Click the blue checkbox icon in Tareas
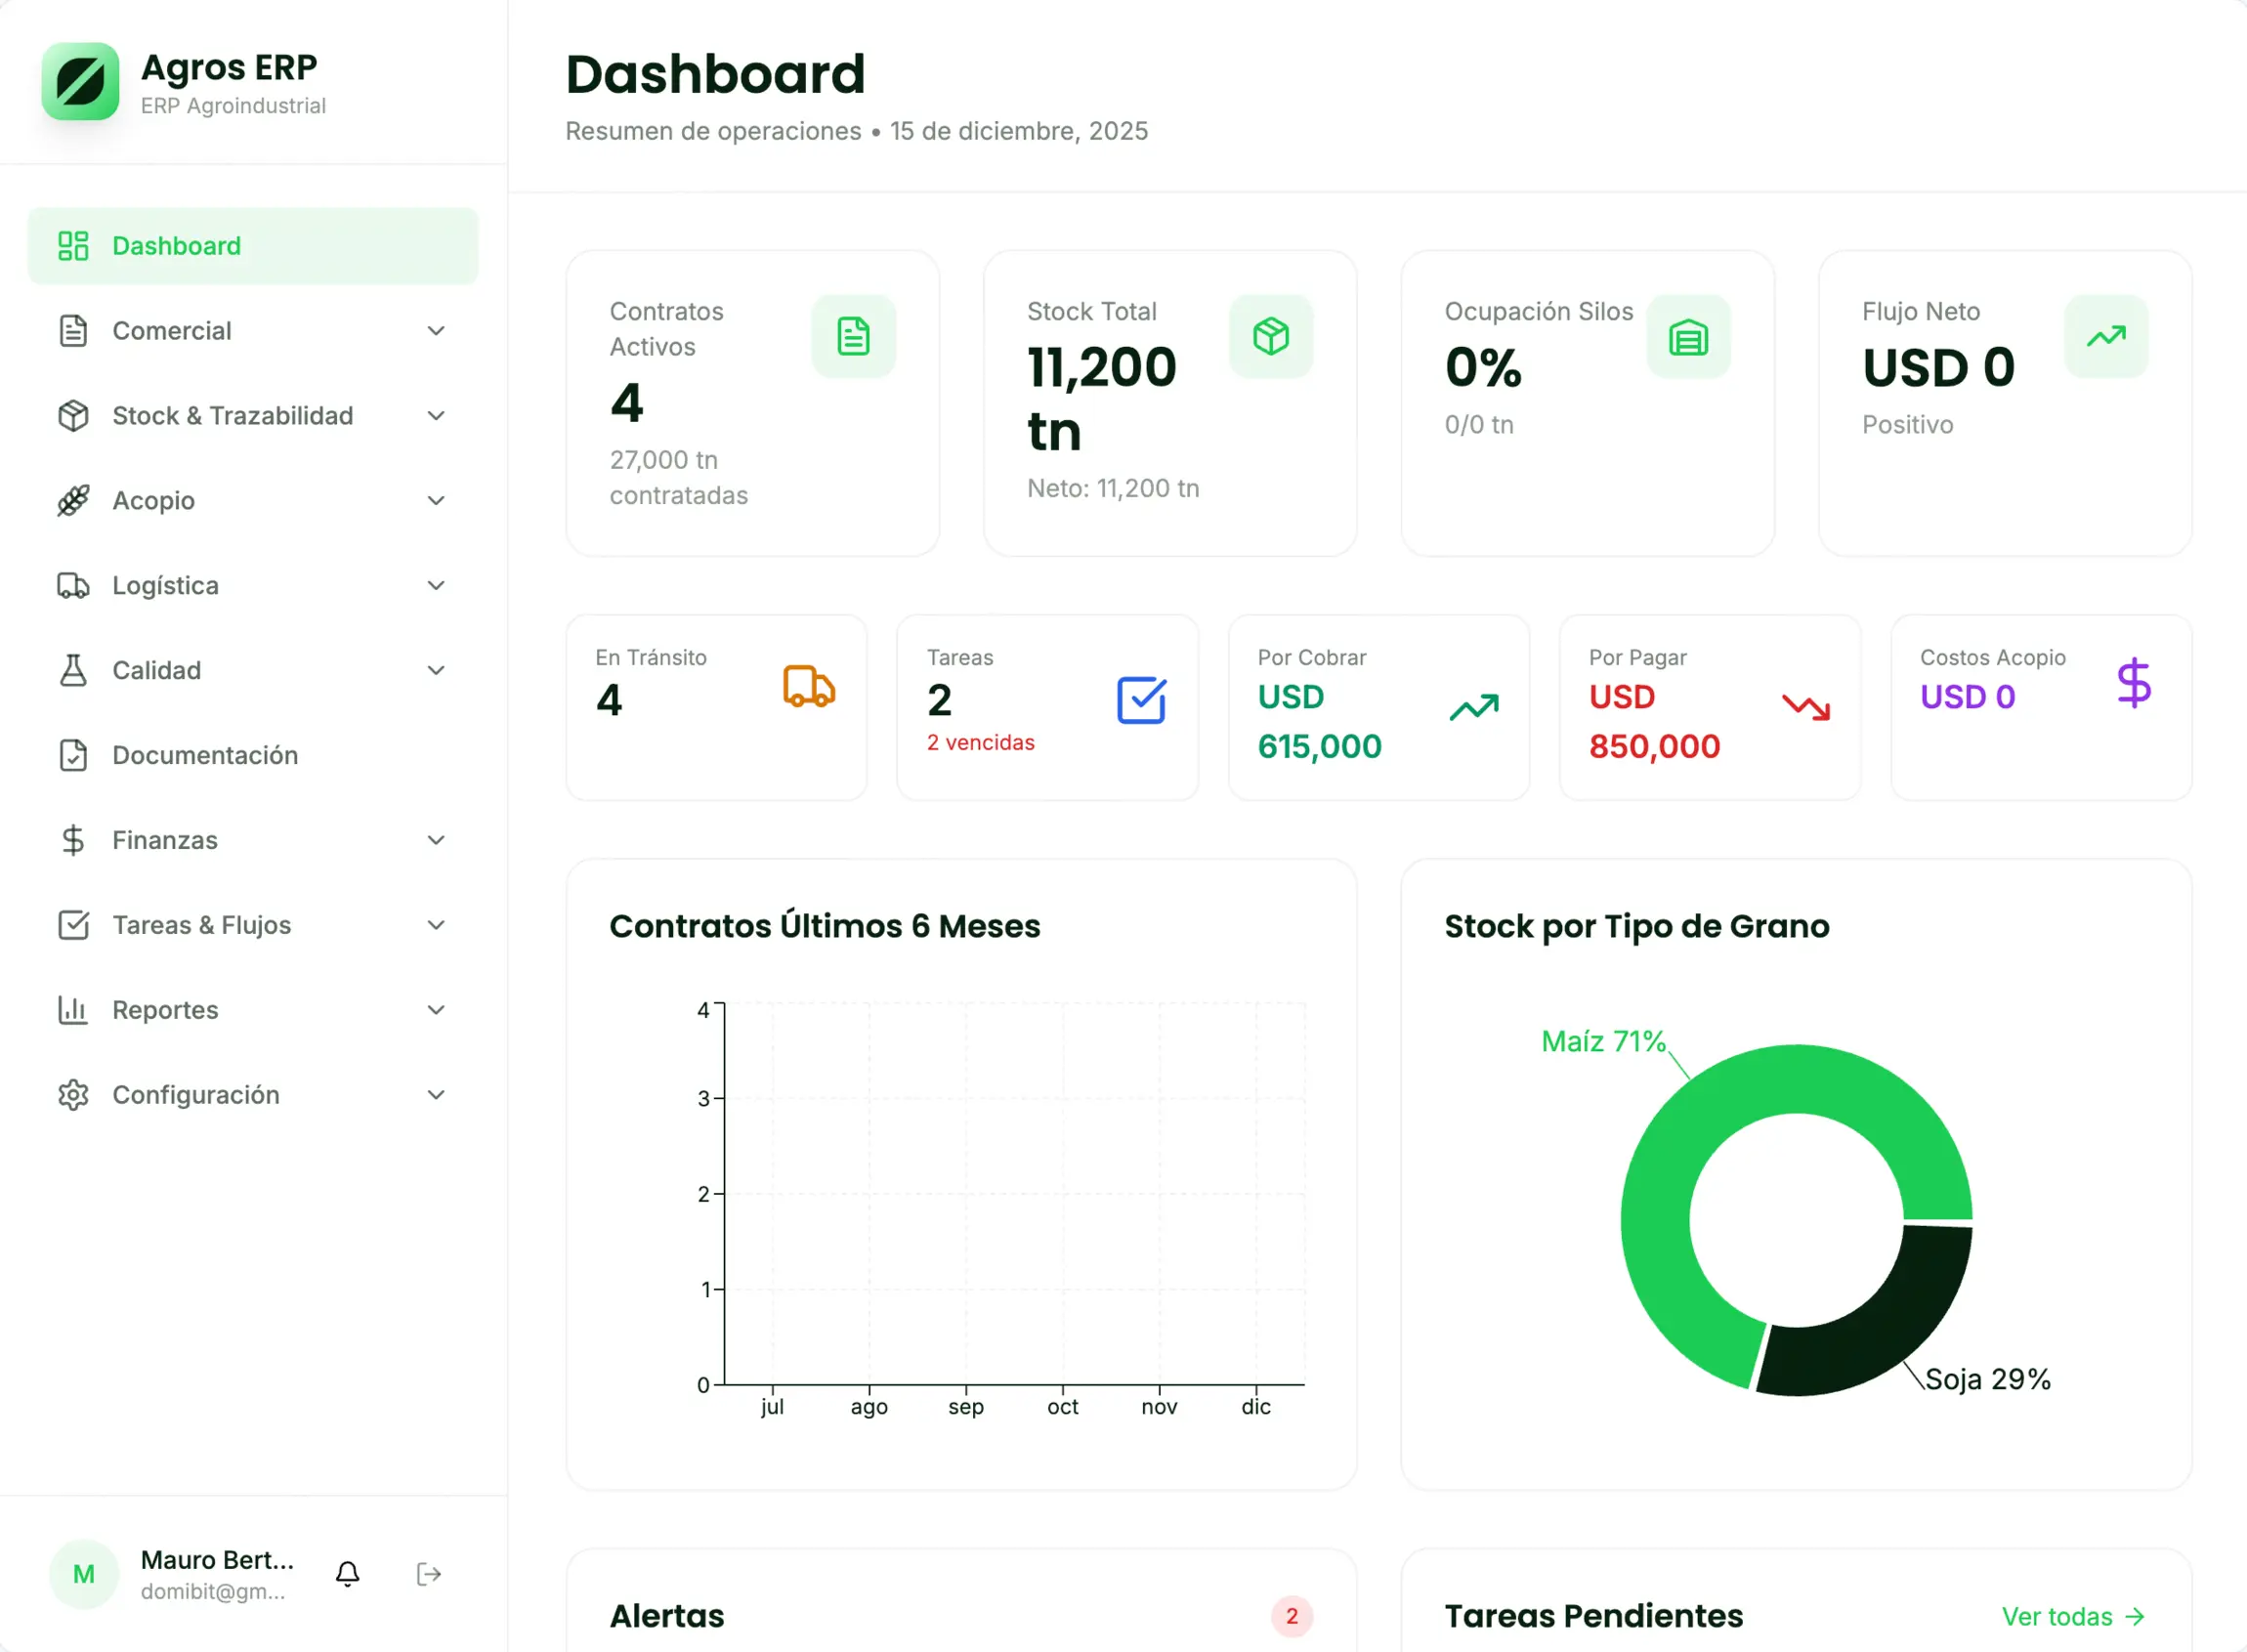Screen dimensions: 2247x1652 [1141, 700]
